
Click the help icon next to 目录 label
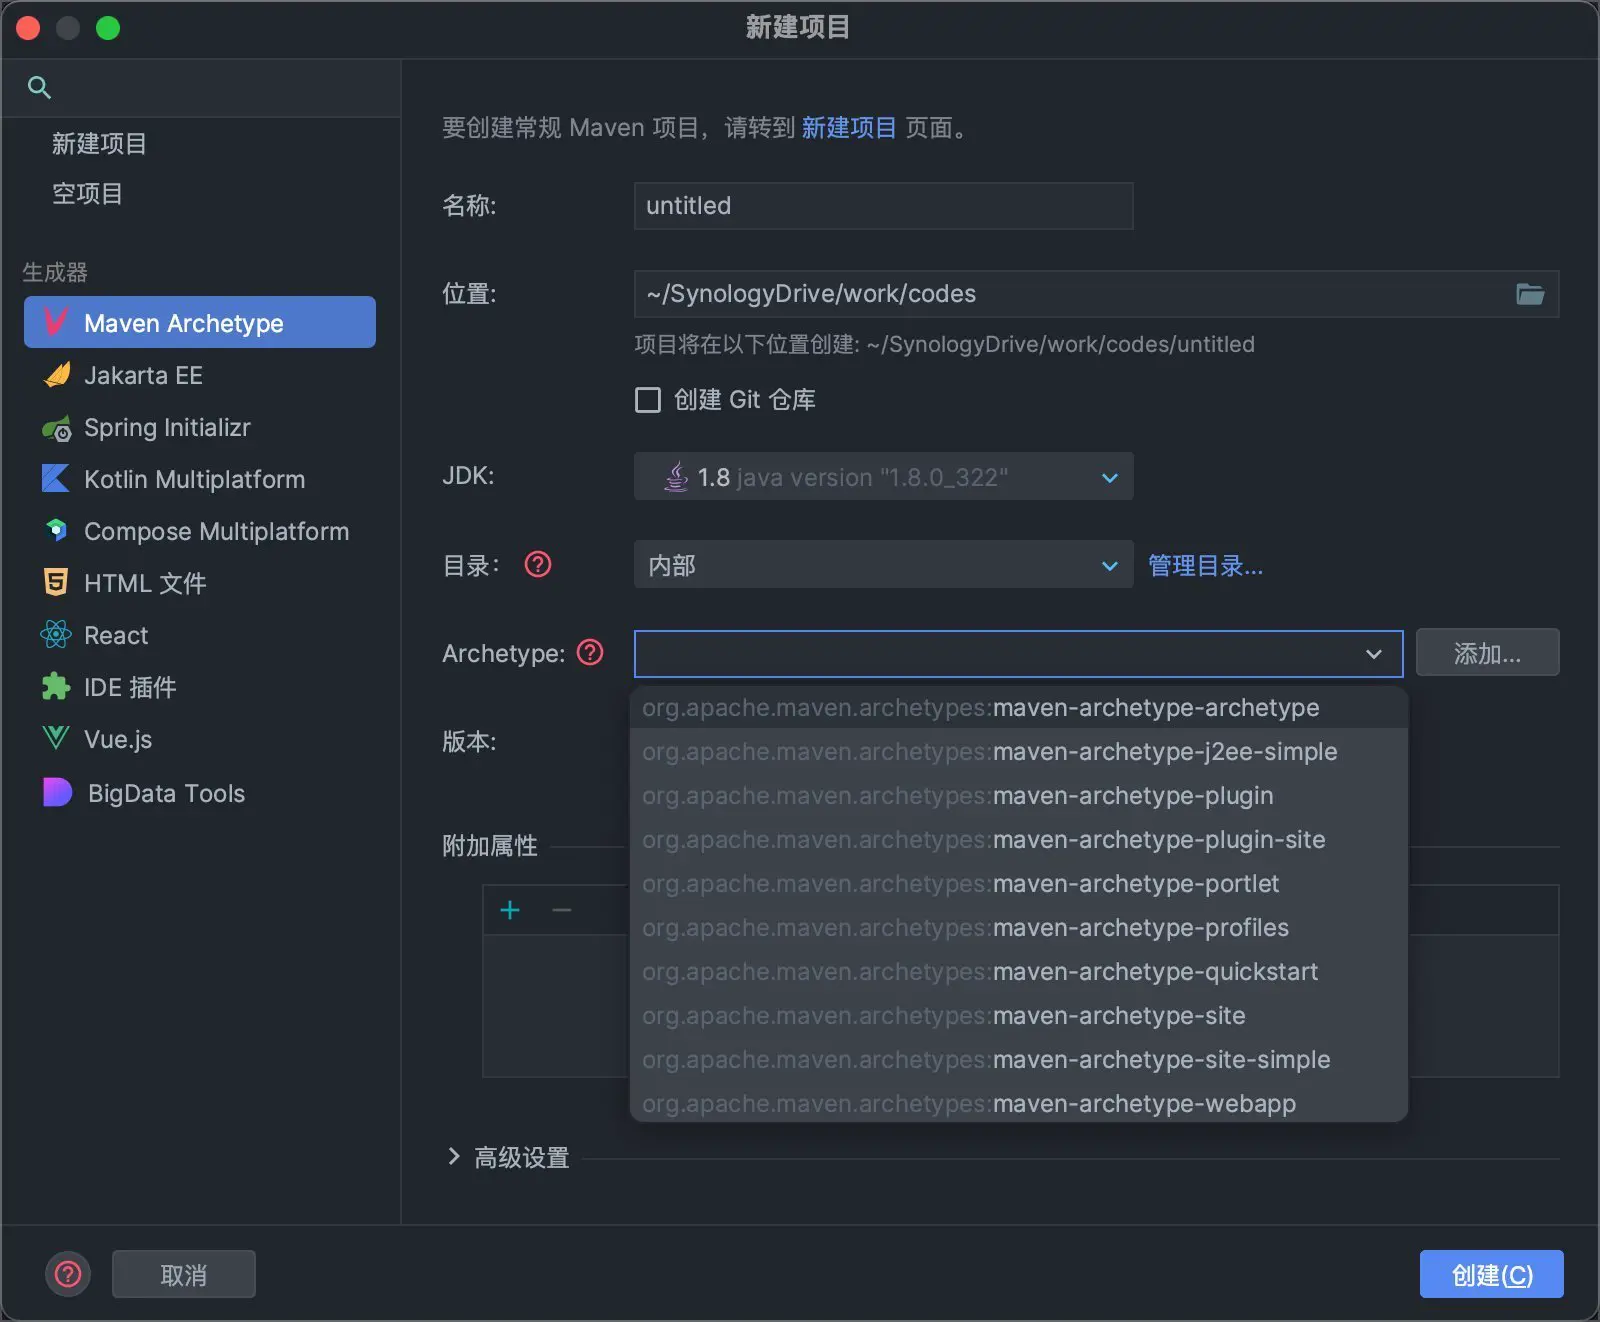tap(538, 565)
